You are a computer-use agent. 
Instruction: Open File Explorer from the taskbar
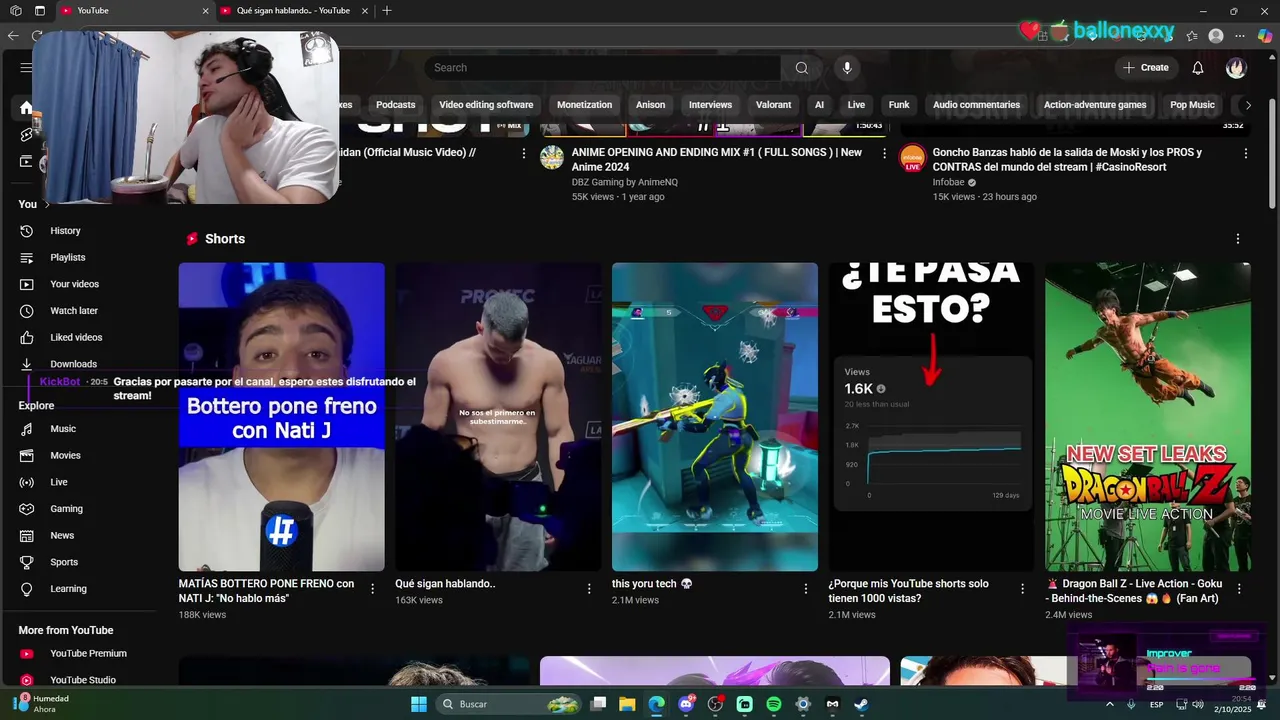[627, 704]
